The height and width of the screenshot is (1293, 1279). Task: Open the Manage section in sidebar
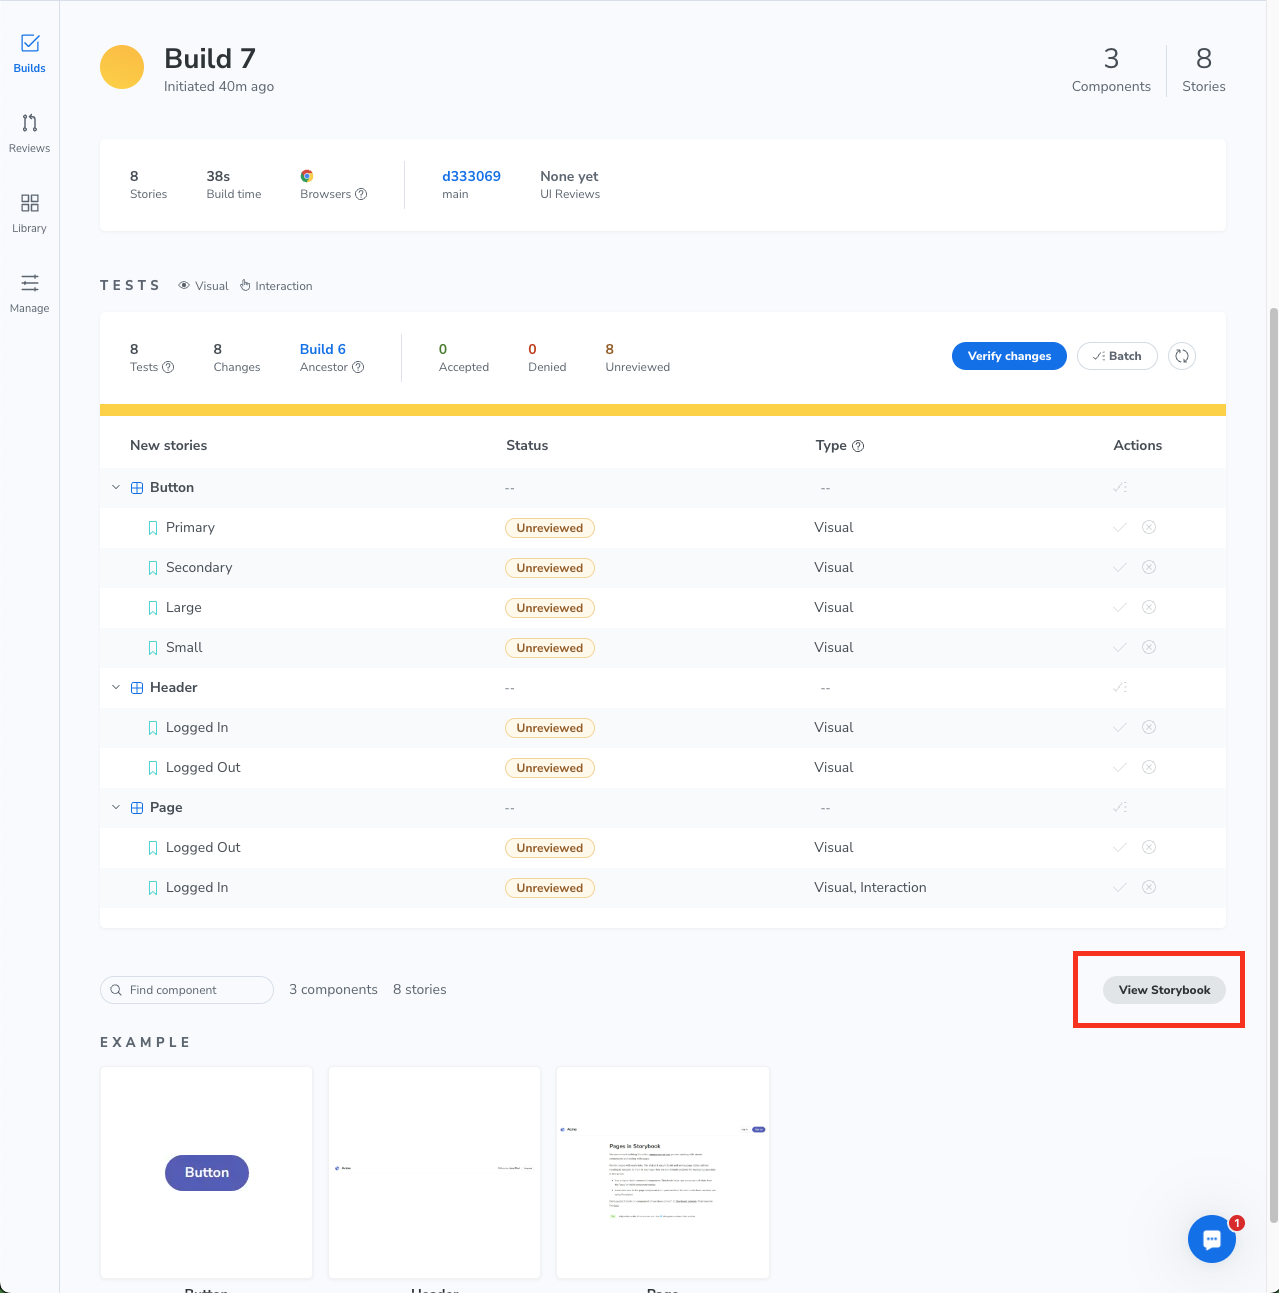(x=29, y=294)
